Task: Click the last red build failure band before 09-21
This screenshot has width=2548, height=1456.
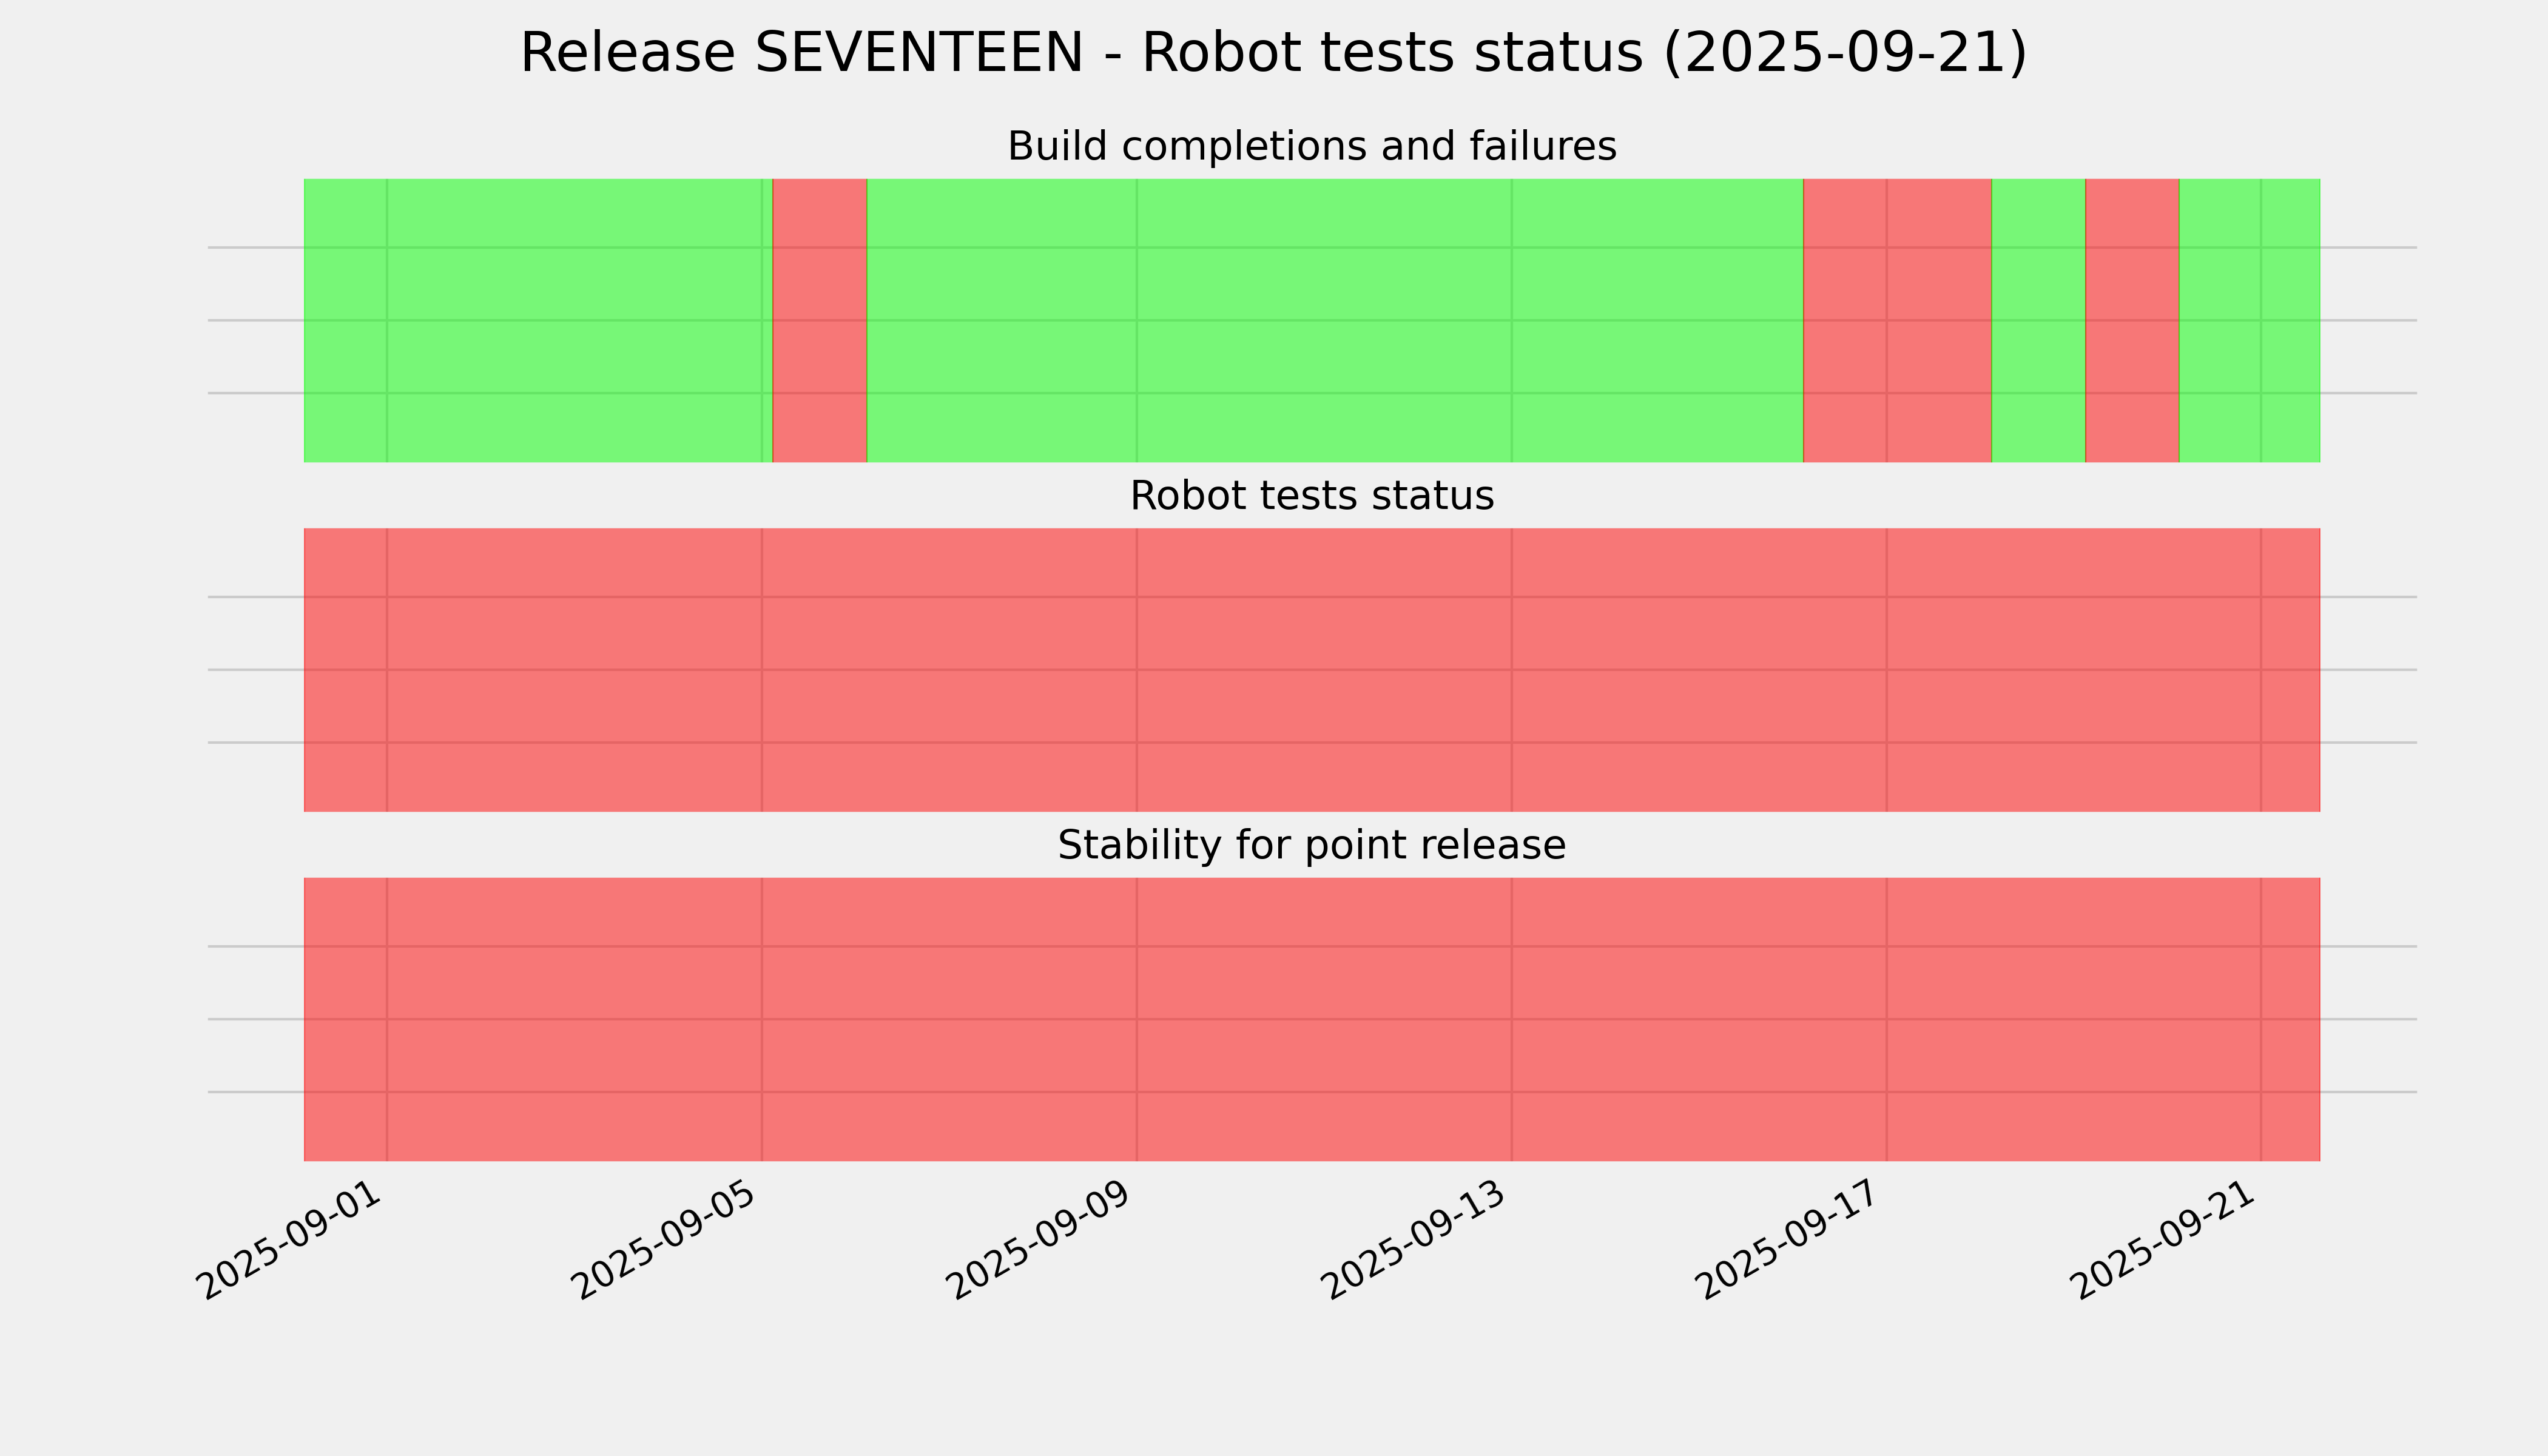Action: pyautogui.click(x=2132, y=320)
